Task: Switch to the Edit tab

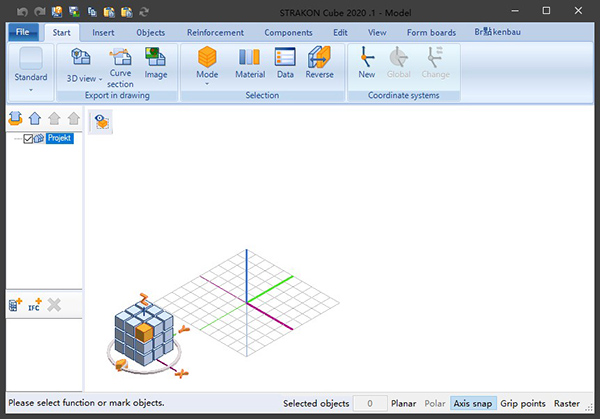Action: 340,33
